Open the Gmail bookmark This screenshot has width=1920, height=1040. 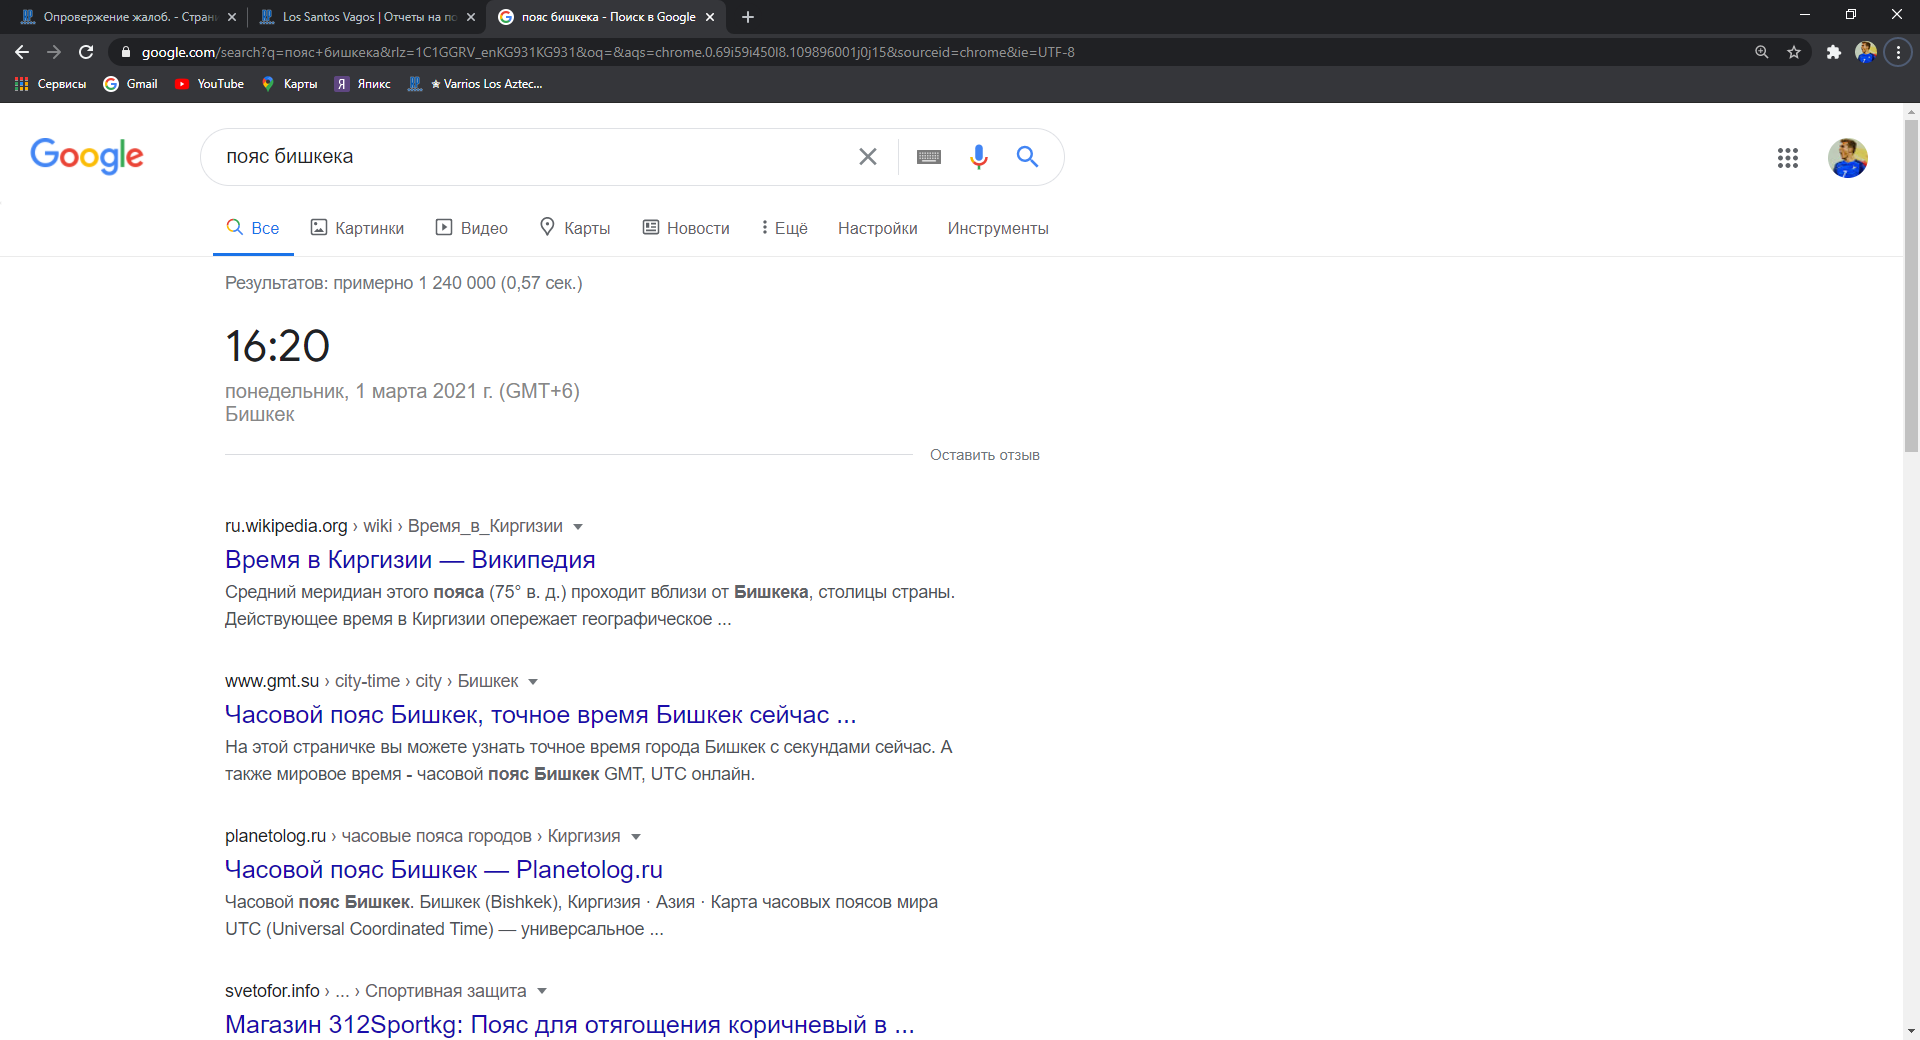pos(131,84)
